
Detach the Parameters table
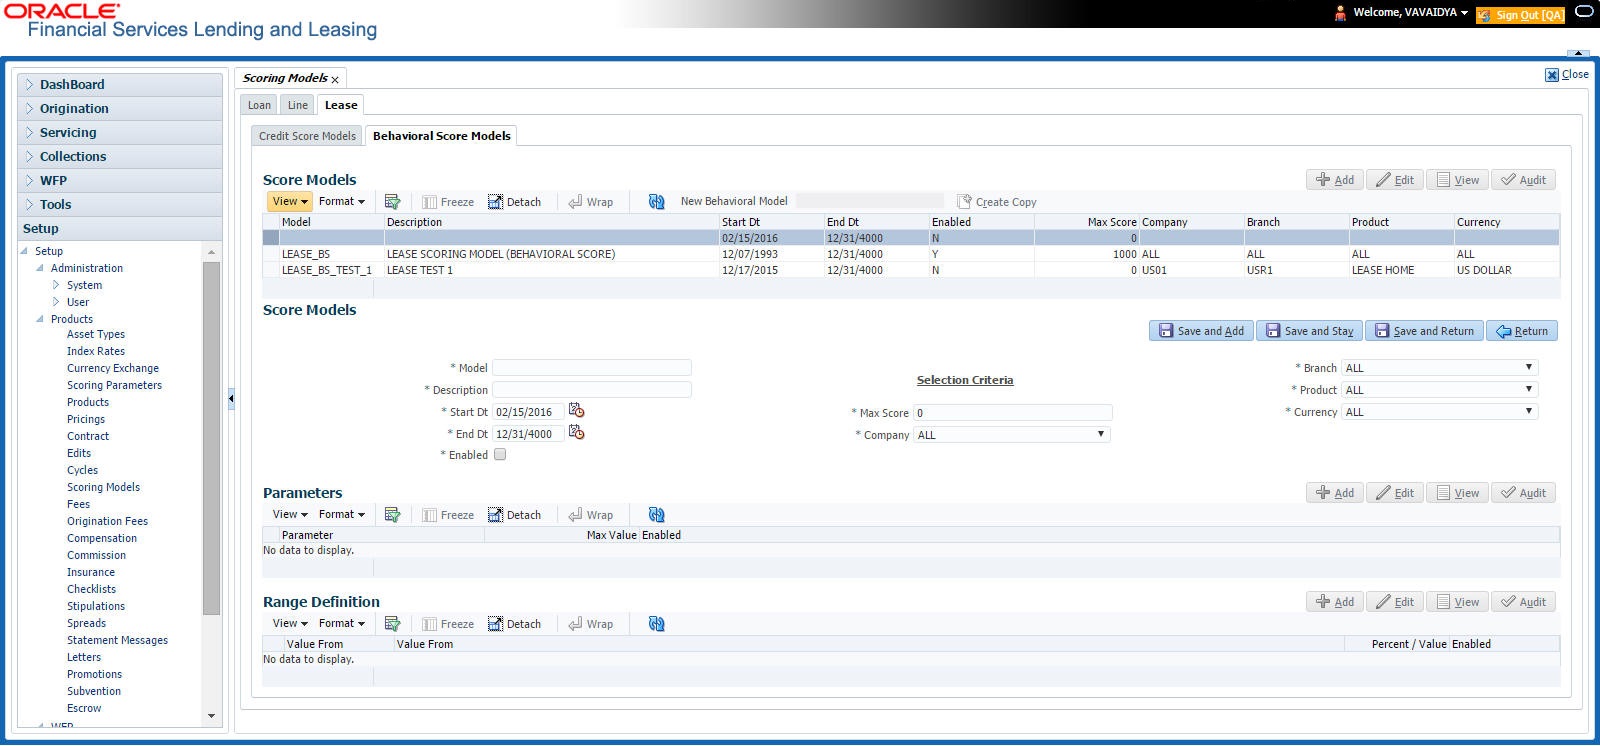(x=515, y=515)
